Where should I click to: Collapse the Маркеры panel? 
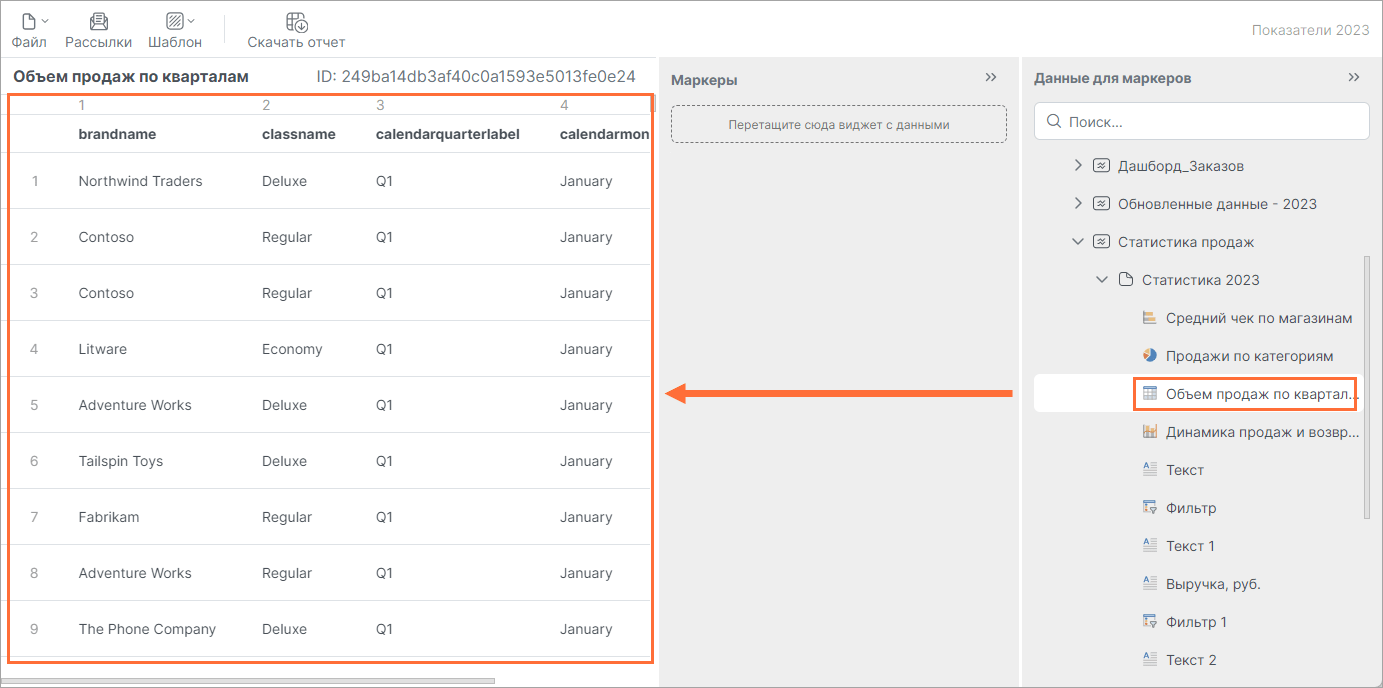[x=991, y=77]
